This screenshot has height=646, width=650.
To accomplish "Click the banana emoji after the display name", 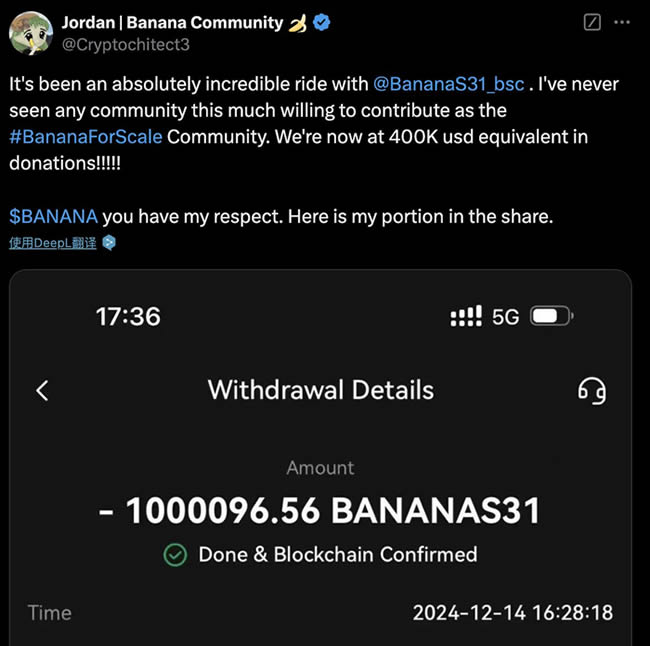I will (x=298, y=23).
